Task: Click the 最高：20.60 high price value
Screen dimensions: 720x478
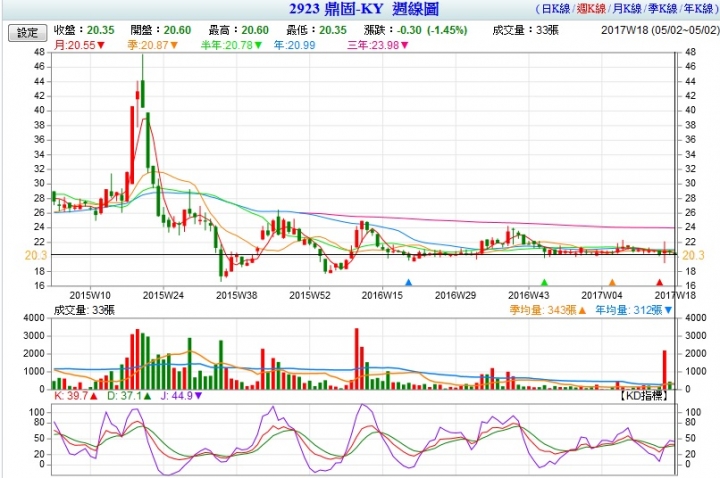Action: [x=238, y=30]
